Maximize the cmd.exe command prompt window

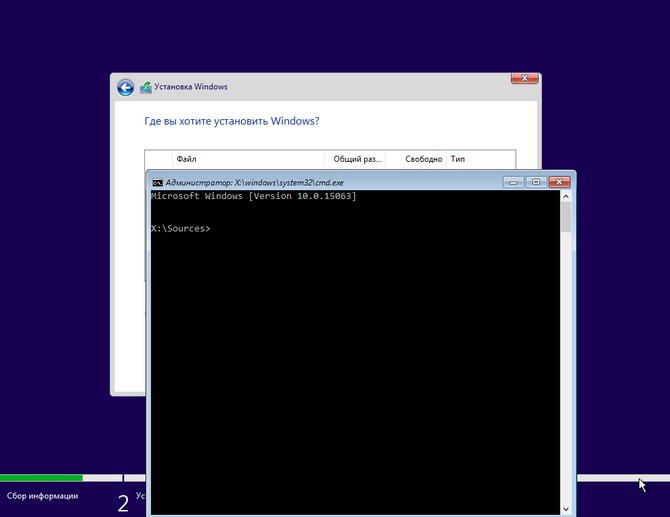[x=536, y=182]
